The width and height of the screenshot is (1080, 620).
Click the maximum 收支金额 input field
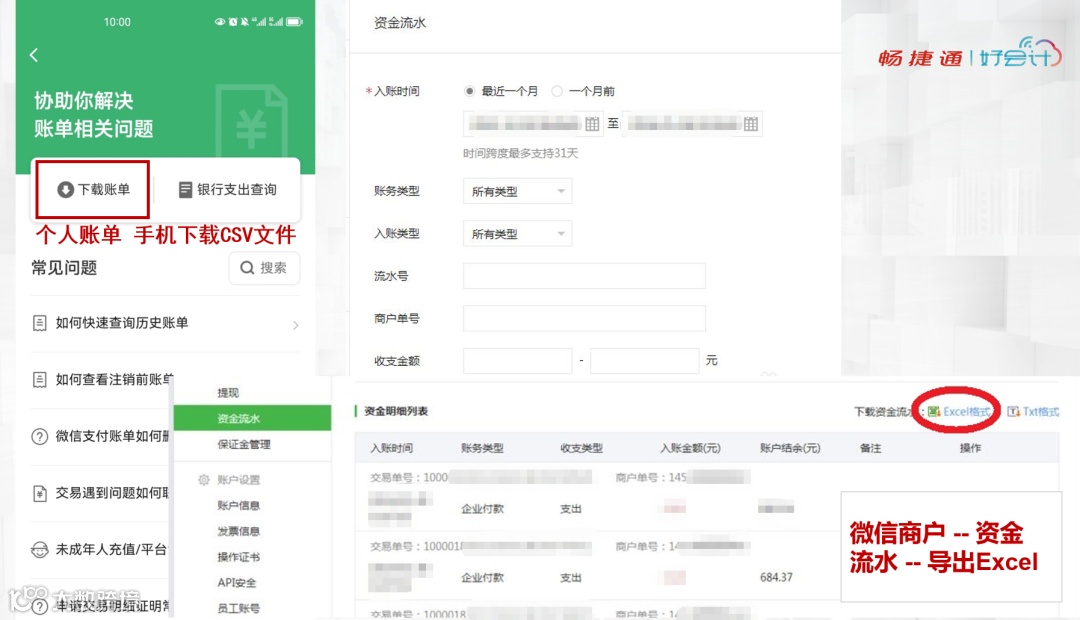coord(645,361)
